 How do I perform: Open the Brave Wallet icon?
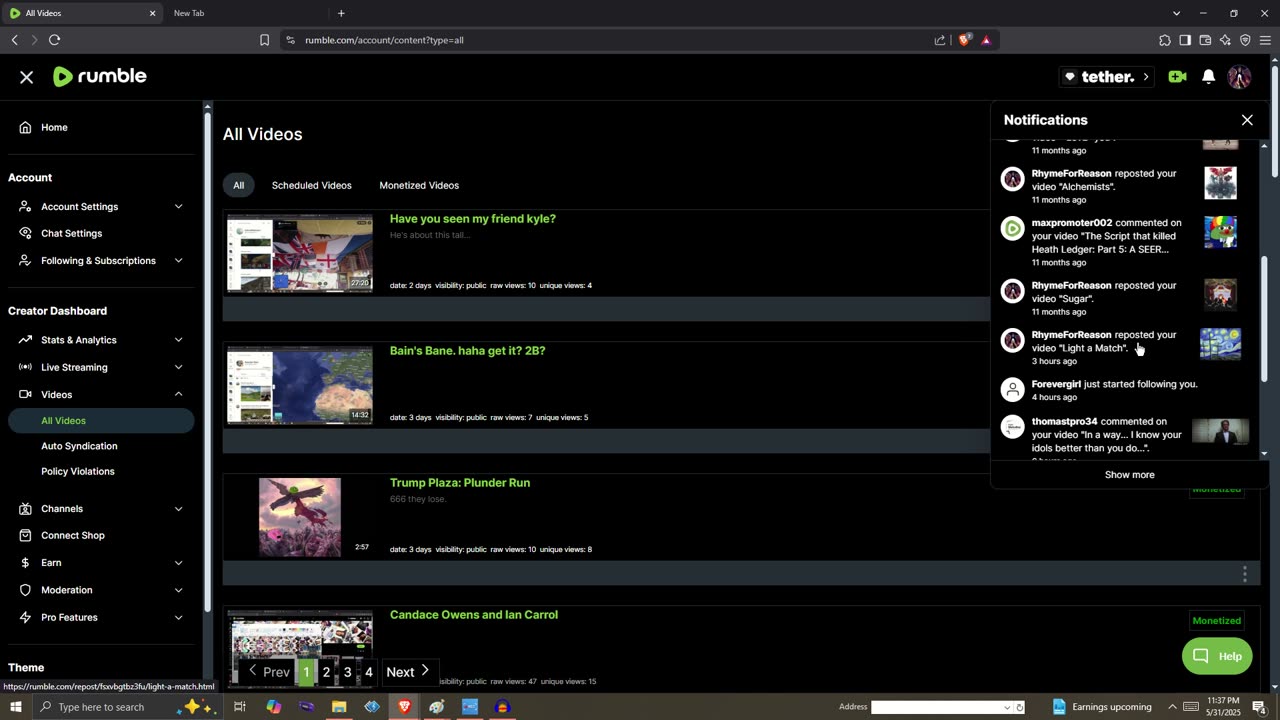[x=1205, y=40]
